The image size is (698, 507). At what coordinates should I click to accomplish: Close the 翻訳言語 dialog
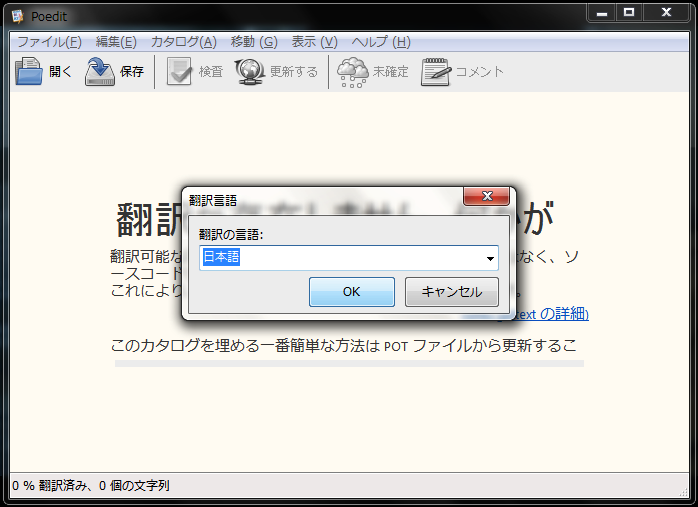tap(487, 196)
